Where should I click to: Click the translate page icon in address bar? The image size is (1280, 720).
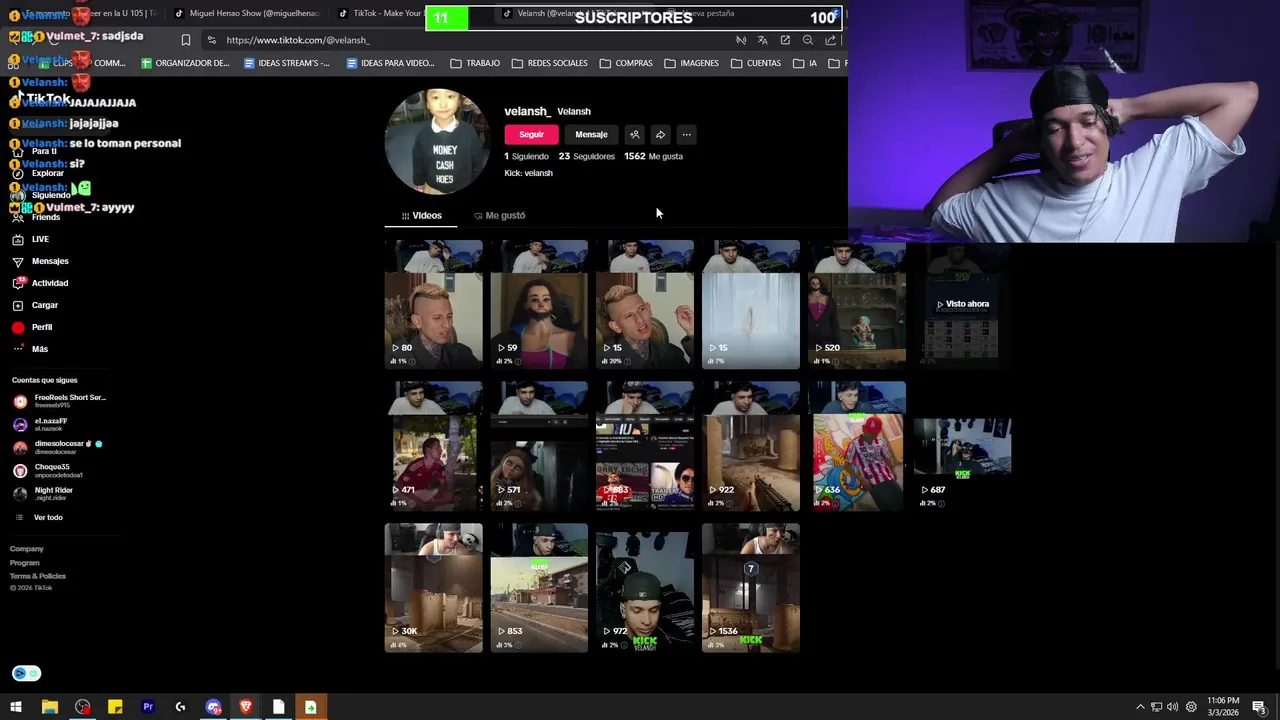763,40
